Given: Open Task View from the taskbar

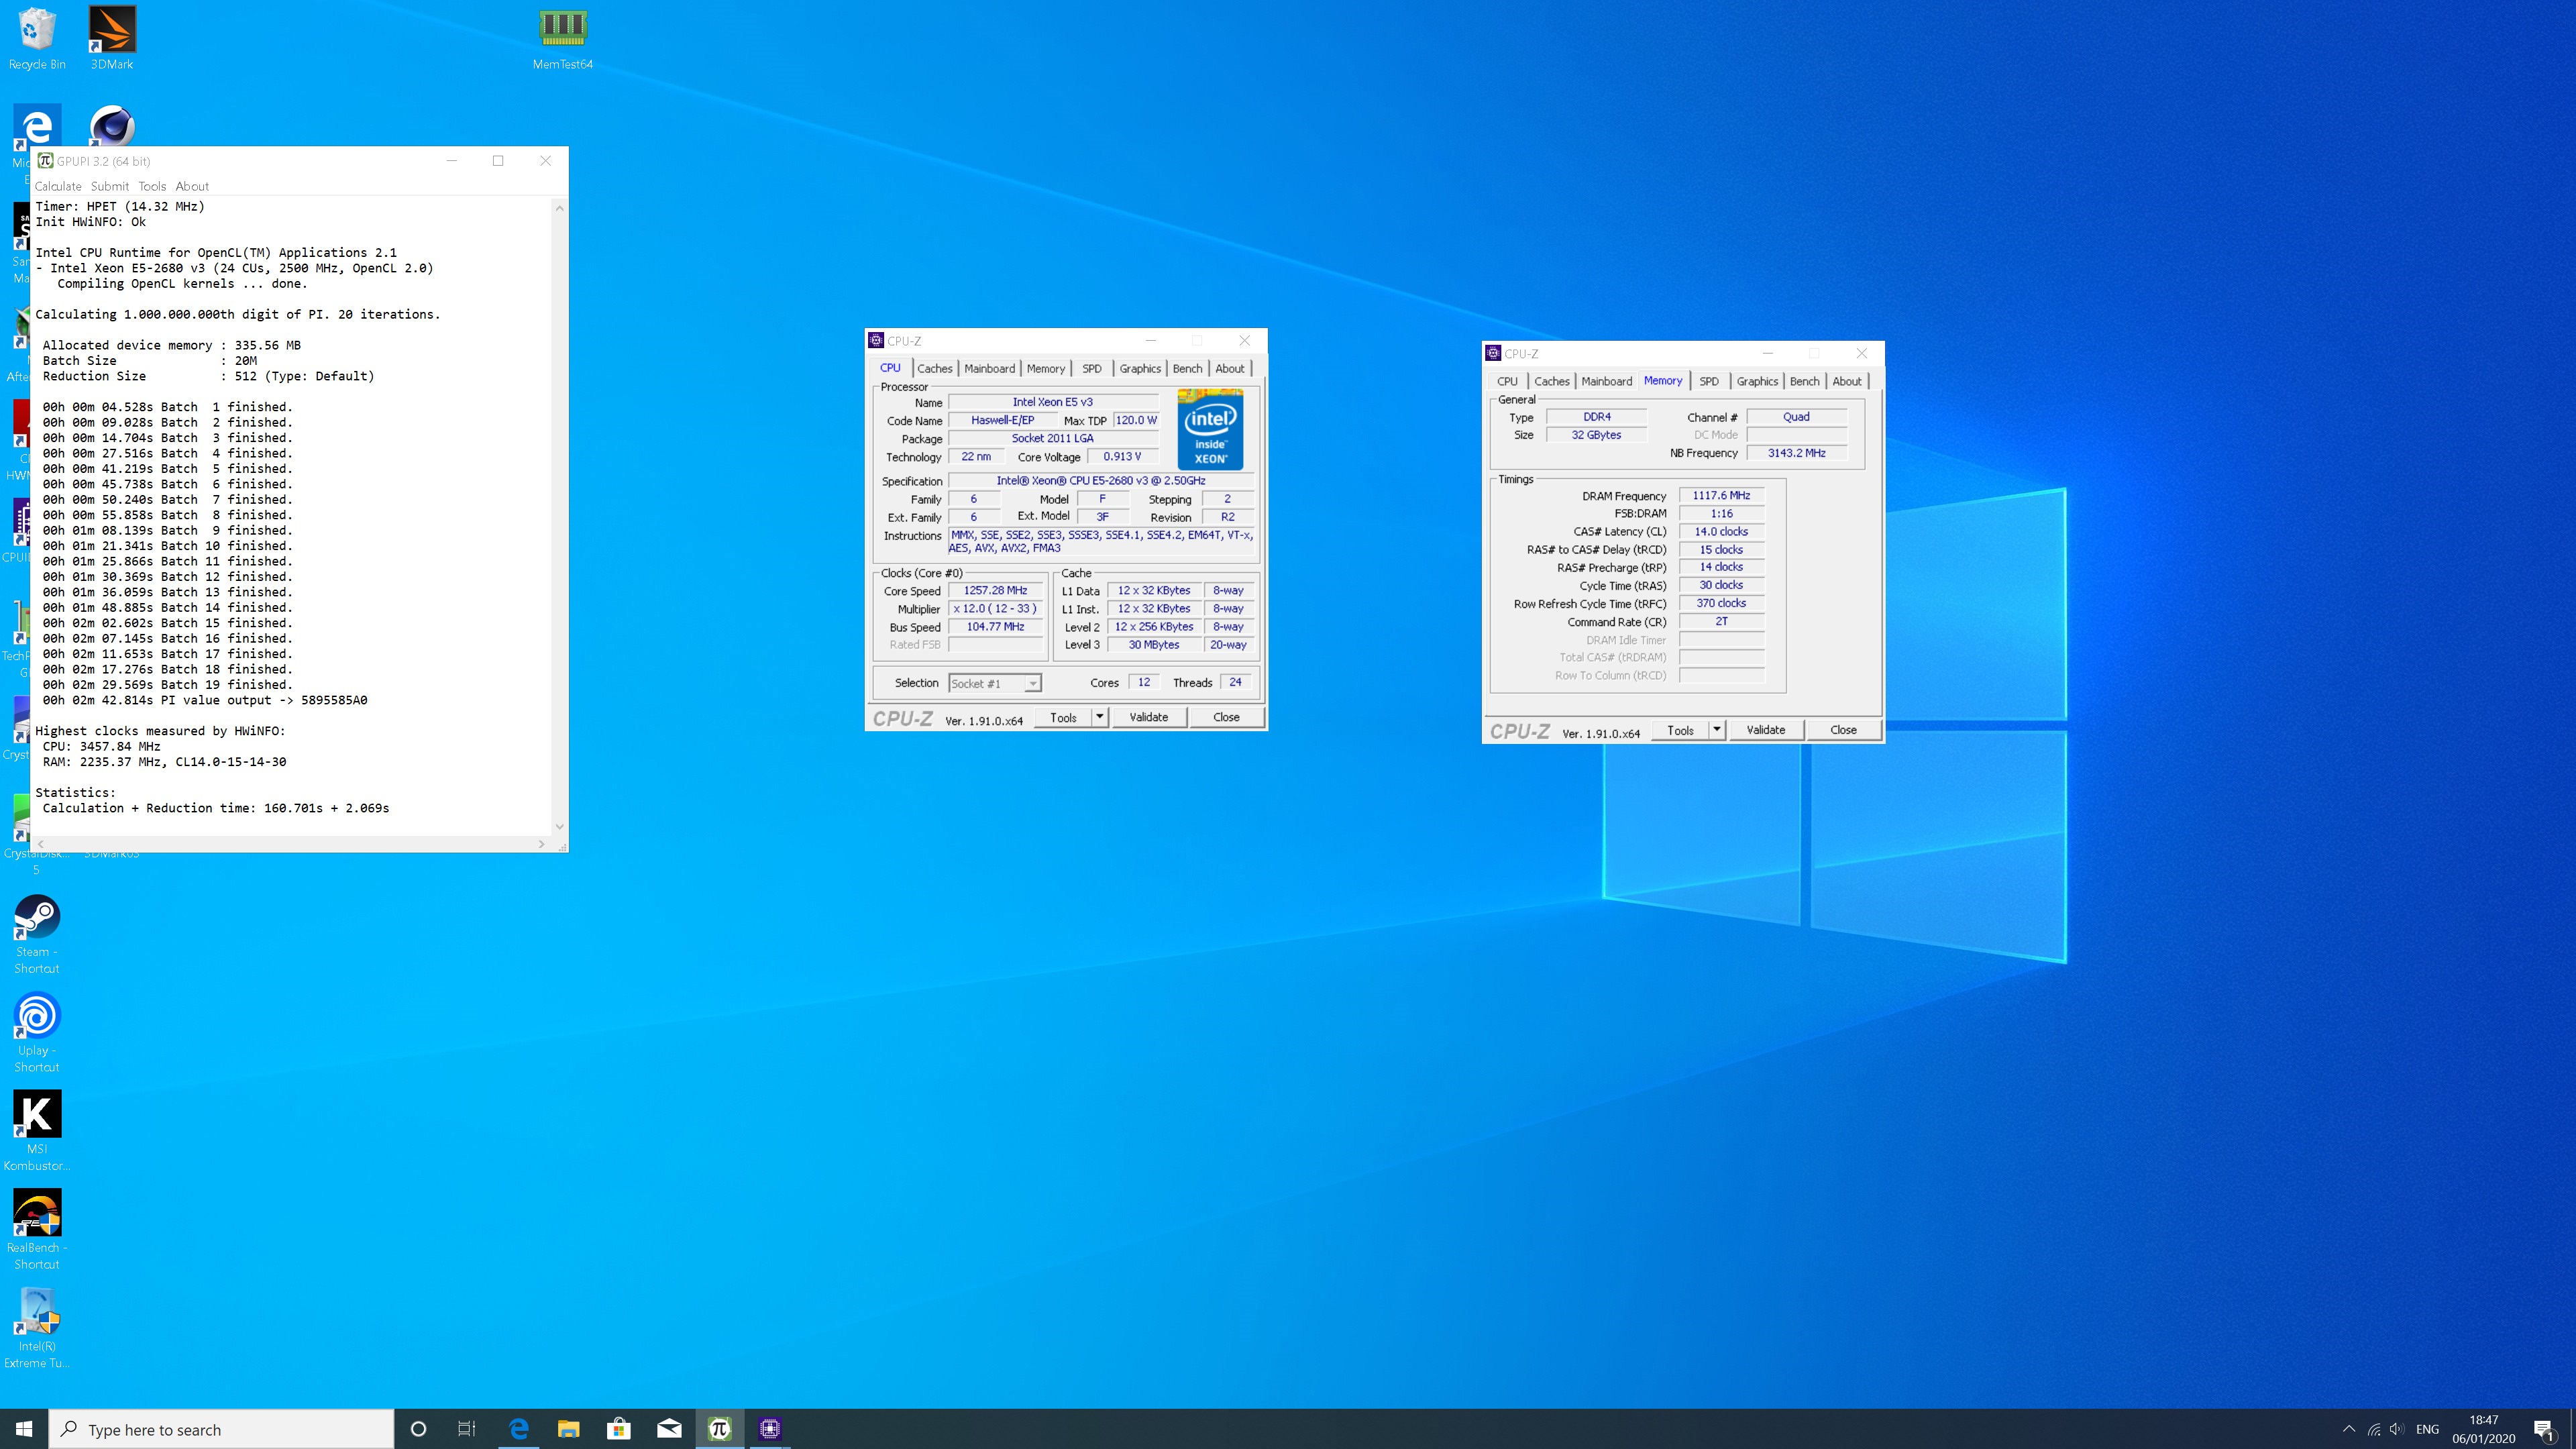Looking at the screenshot, I should click(467, 1429).
